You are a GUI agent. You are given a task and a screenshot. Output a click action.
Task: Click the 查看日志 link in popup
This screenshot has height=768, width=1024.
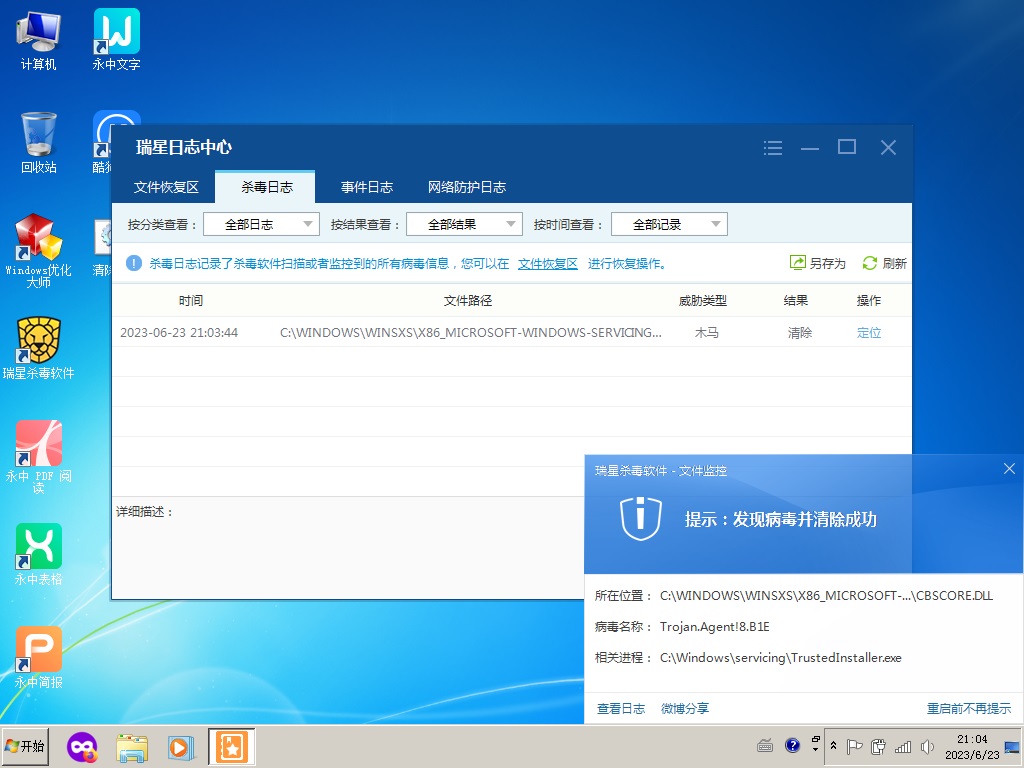620,708
